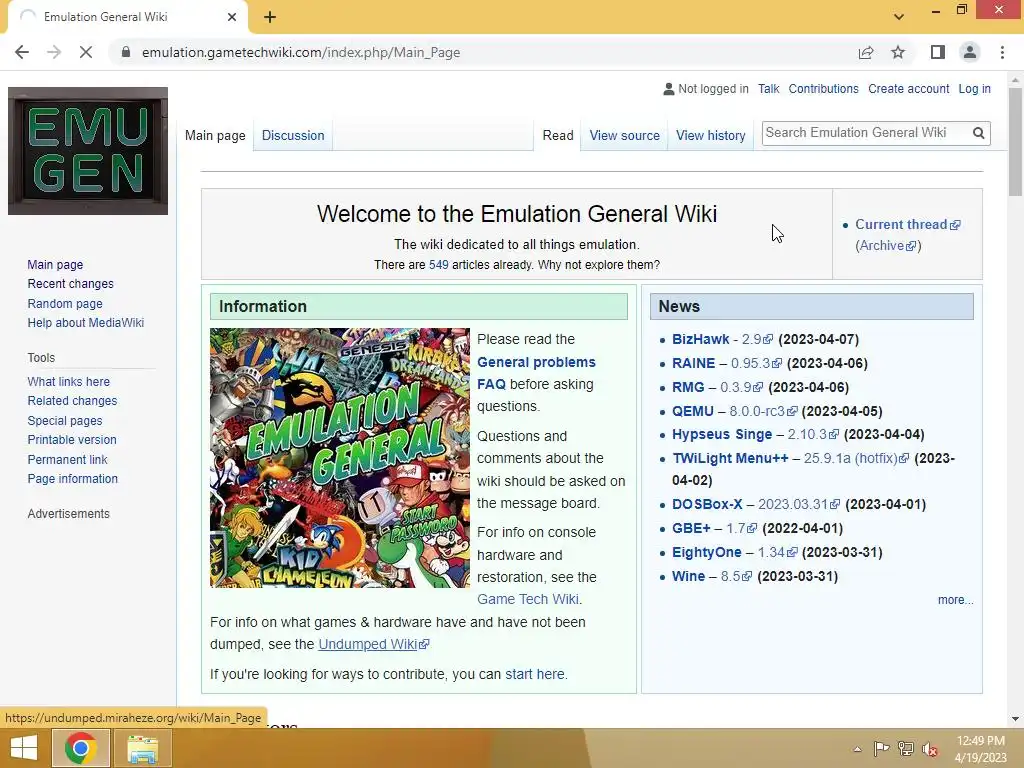Click the Action Center flag icon
Viewport: 1024px width, 768px height.
[x=882, y=748]
